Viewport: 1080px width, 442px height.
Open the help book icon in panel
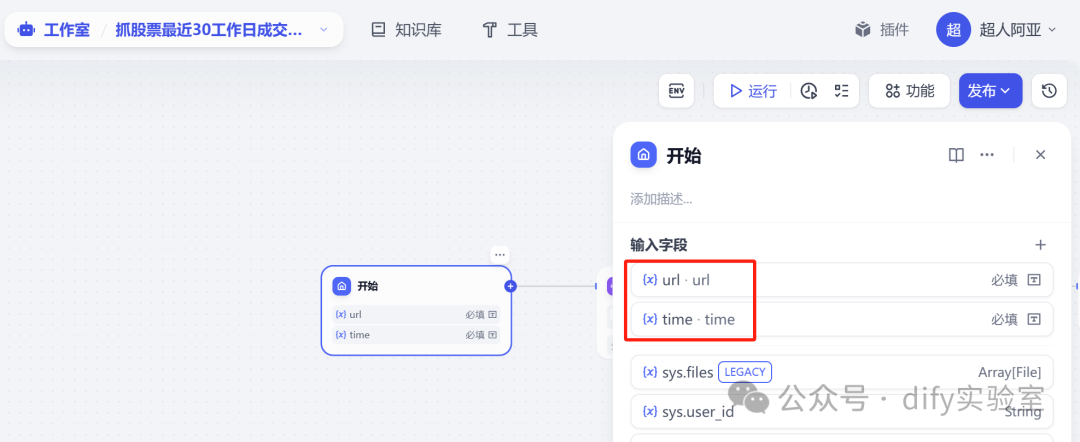pyautogui.click(x=956, y=155)
